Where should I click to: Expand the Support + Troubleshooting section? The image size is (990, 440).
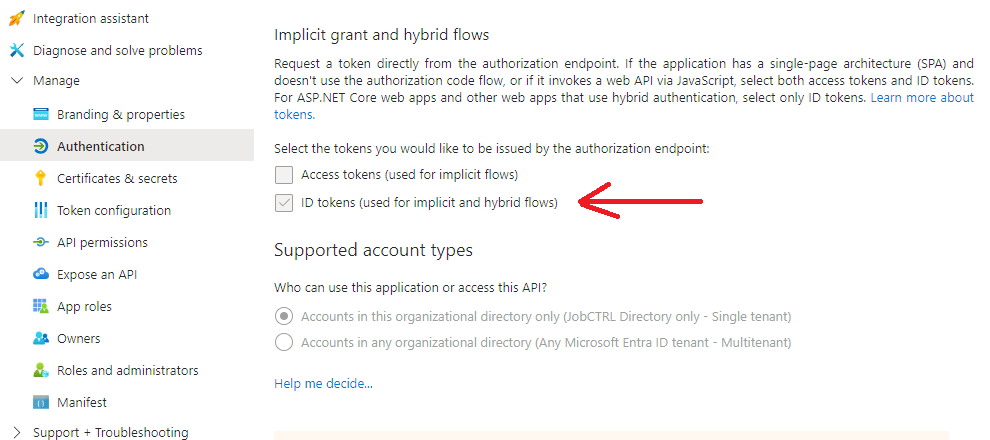[x=17, y=433]
